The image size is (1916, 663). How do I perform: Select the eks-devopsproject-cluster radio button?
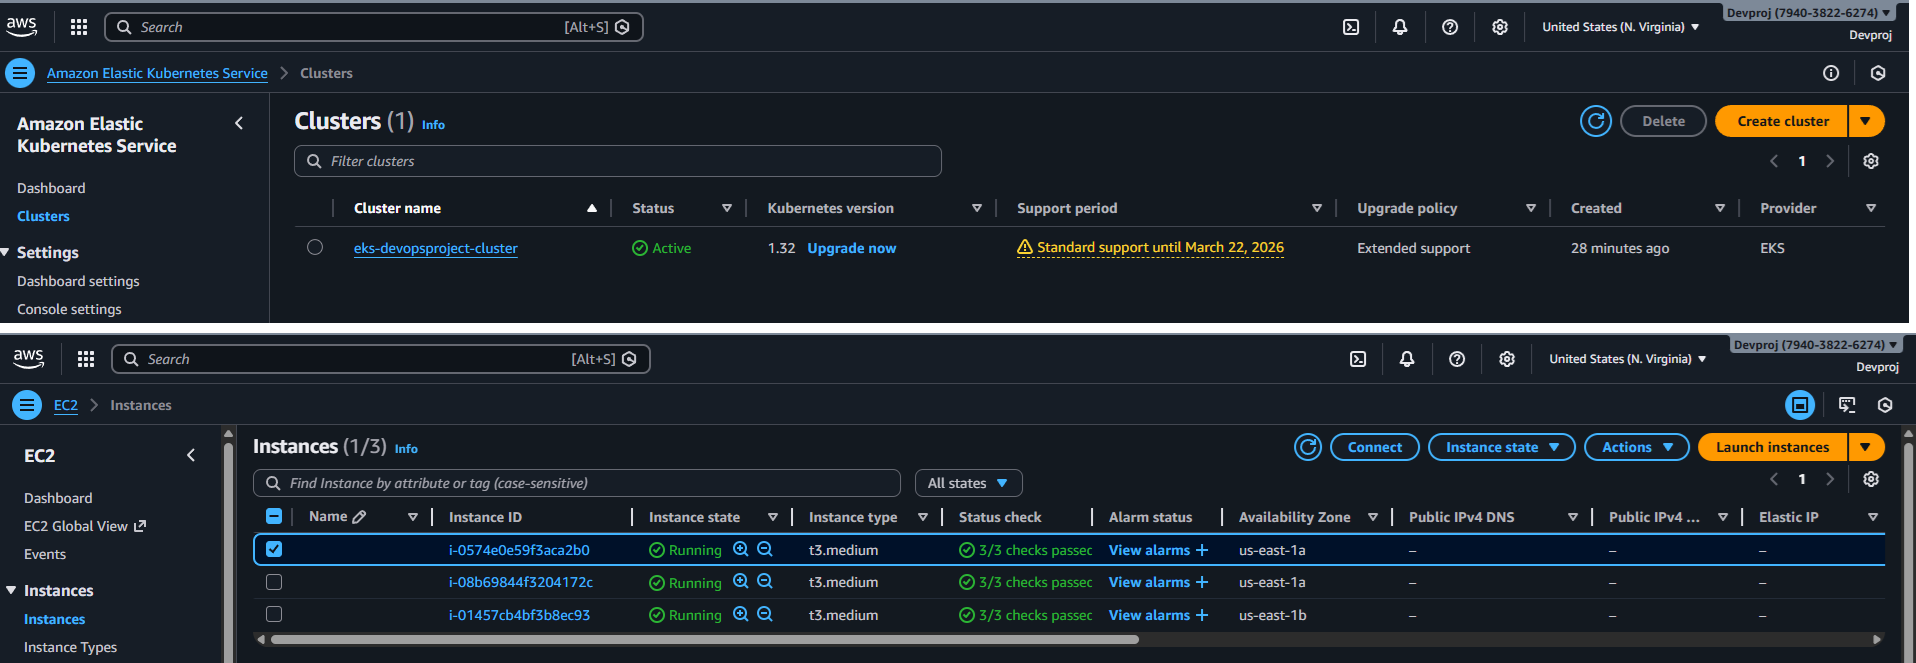[x=315, y=247]
